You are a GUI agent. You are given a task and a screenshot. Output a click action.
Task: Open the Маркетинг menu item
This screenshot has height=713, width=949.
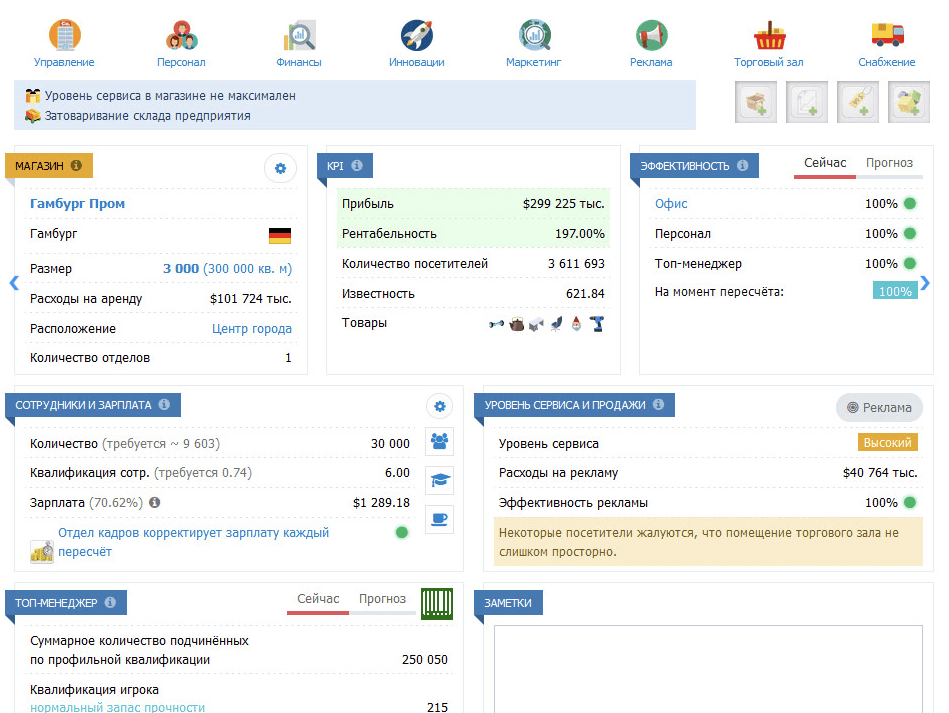pyautogui.click(x=534, y=45)
